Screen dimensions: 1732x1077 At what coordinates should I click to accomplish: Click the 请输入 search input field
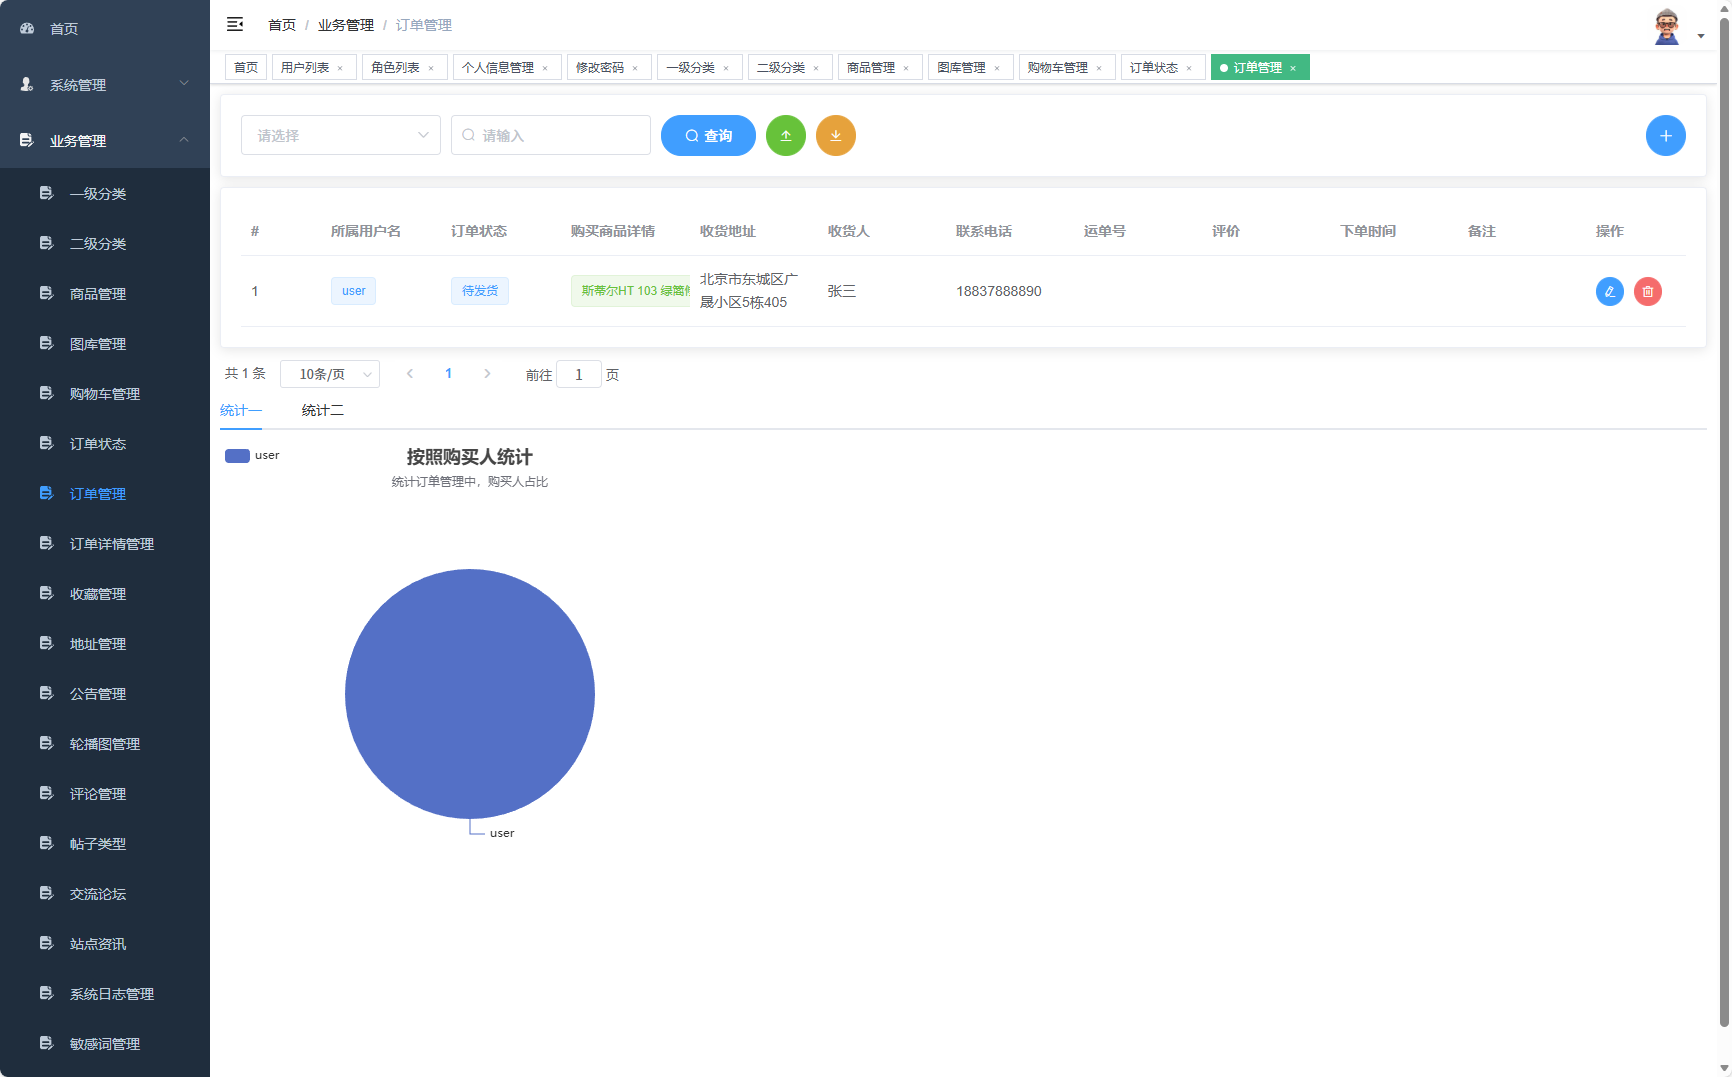click(560, 136)
